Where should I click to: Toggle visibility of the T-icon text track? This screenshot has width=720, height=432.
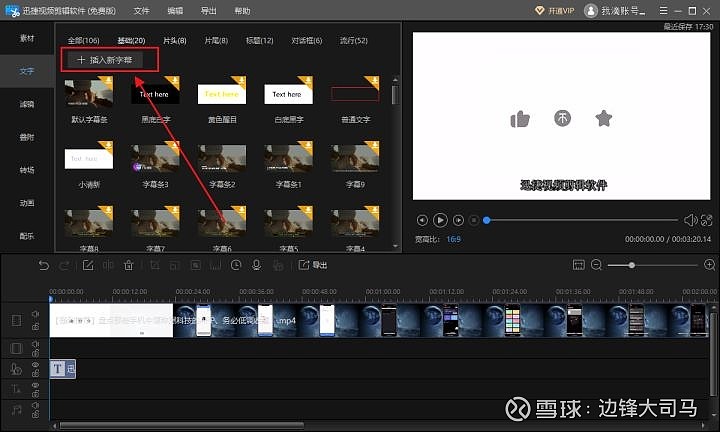pos(35,385)
